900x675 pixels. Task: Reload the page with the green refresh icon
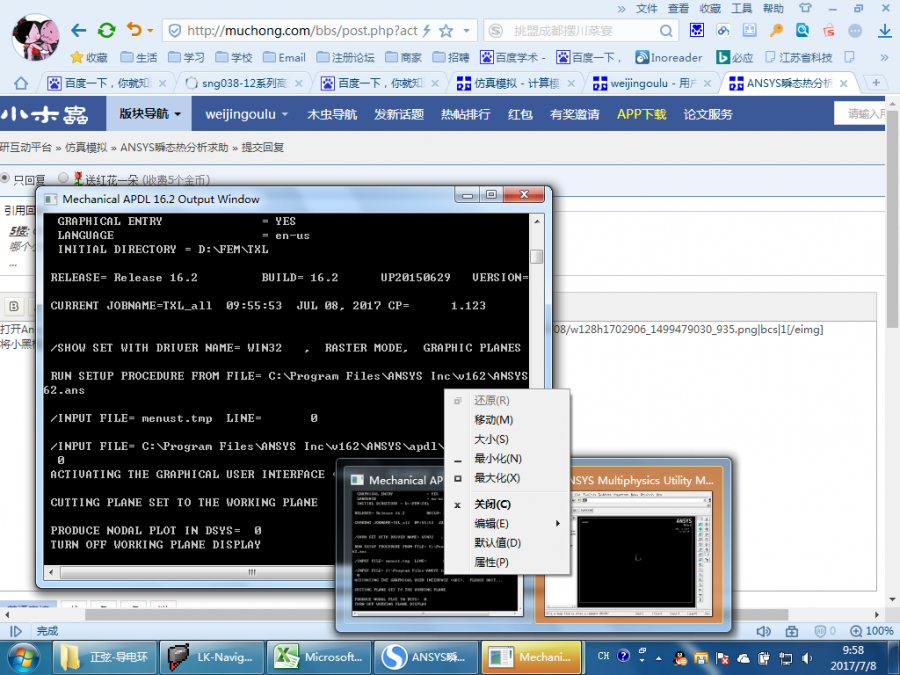(x=106, y=30)
